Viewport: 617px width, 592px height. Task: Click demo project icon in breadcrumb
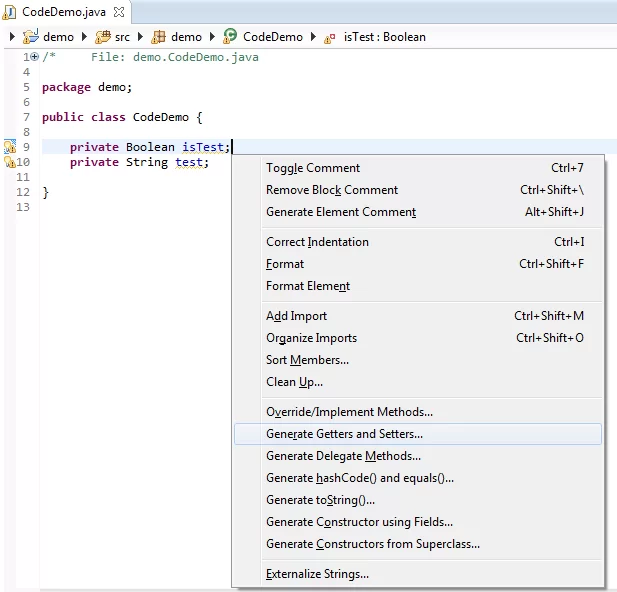pyautogui.click(x=31, y=36)
